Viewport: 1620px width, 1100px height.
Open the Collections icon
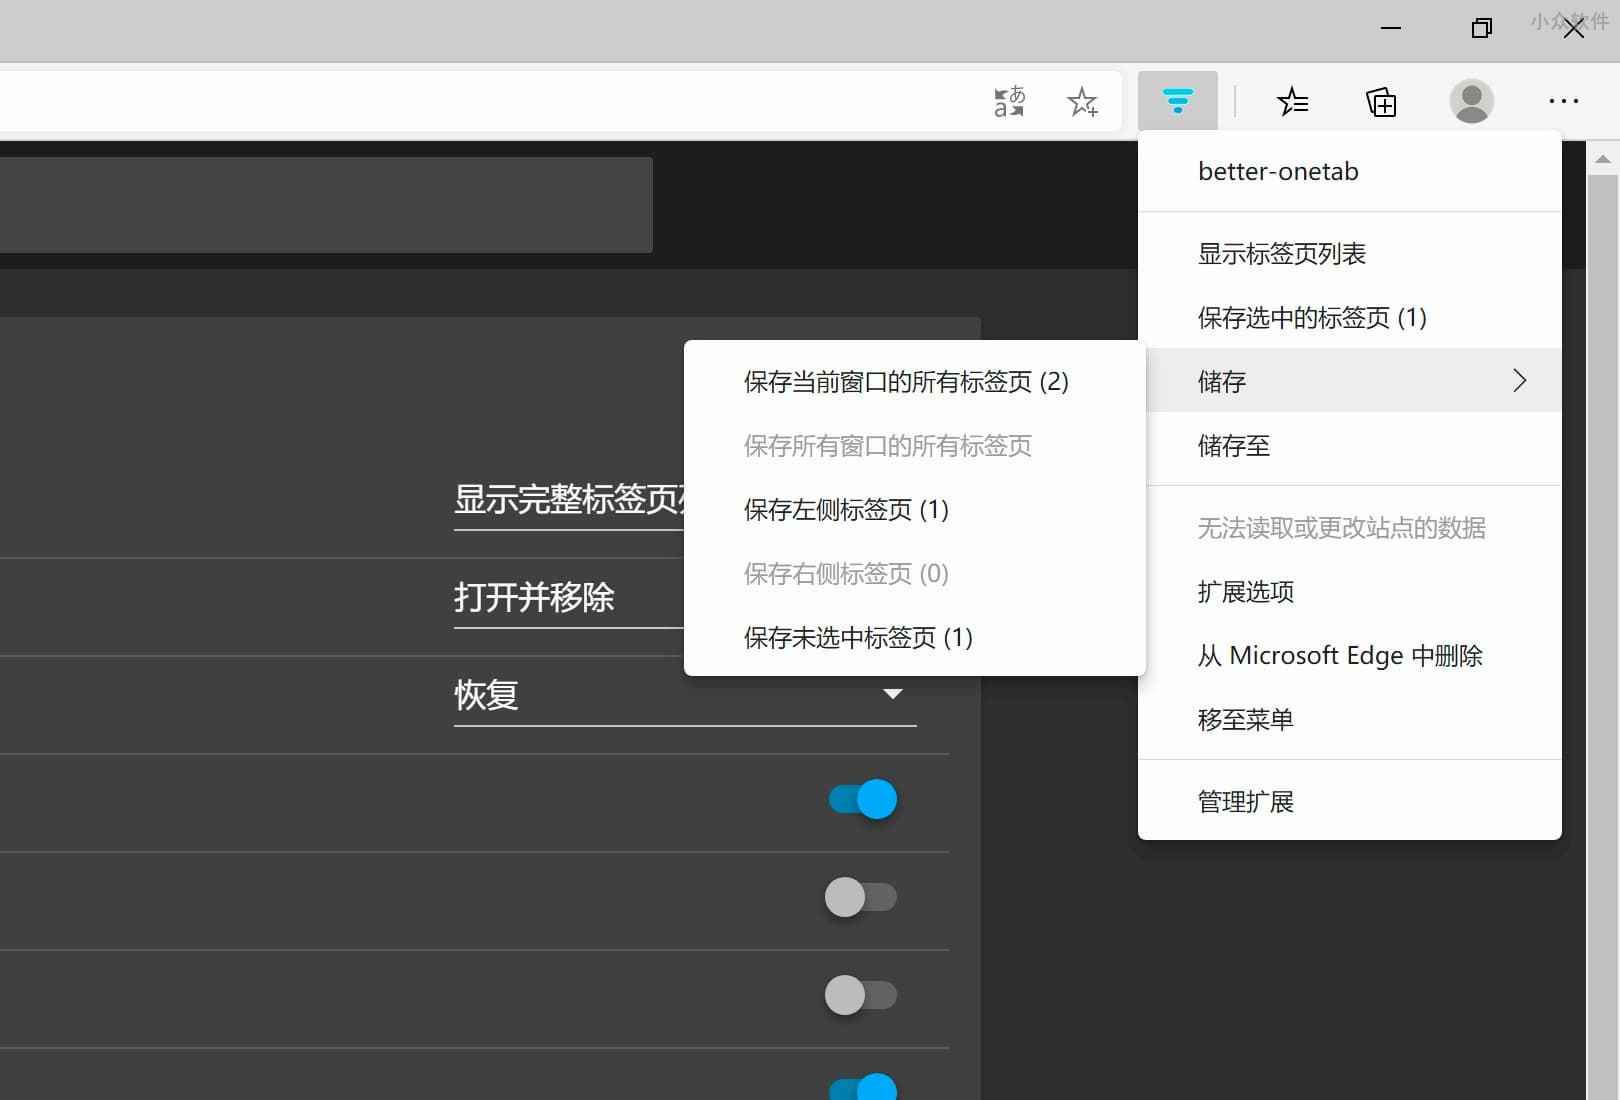coord(1381,101)
